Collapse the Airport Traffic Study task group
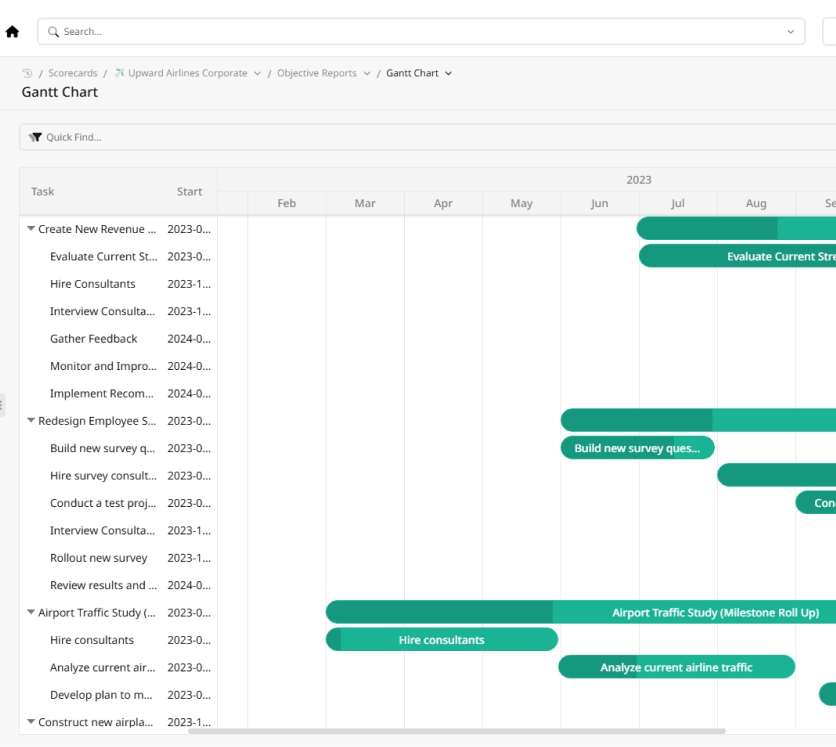 point(31,613)
